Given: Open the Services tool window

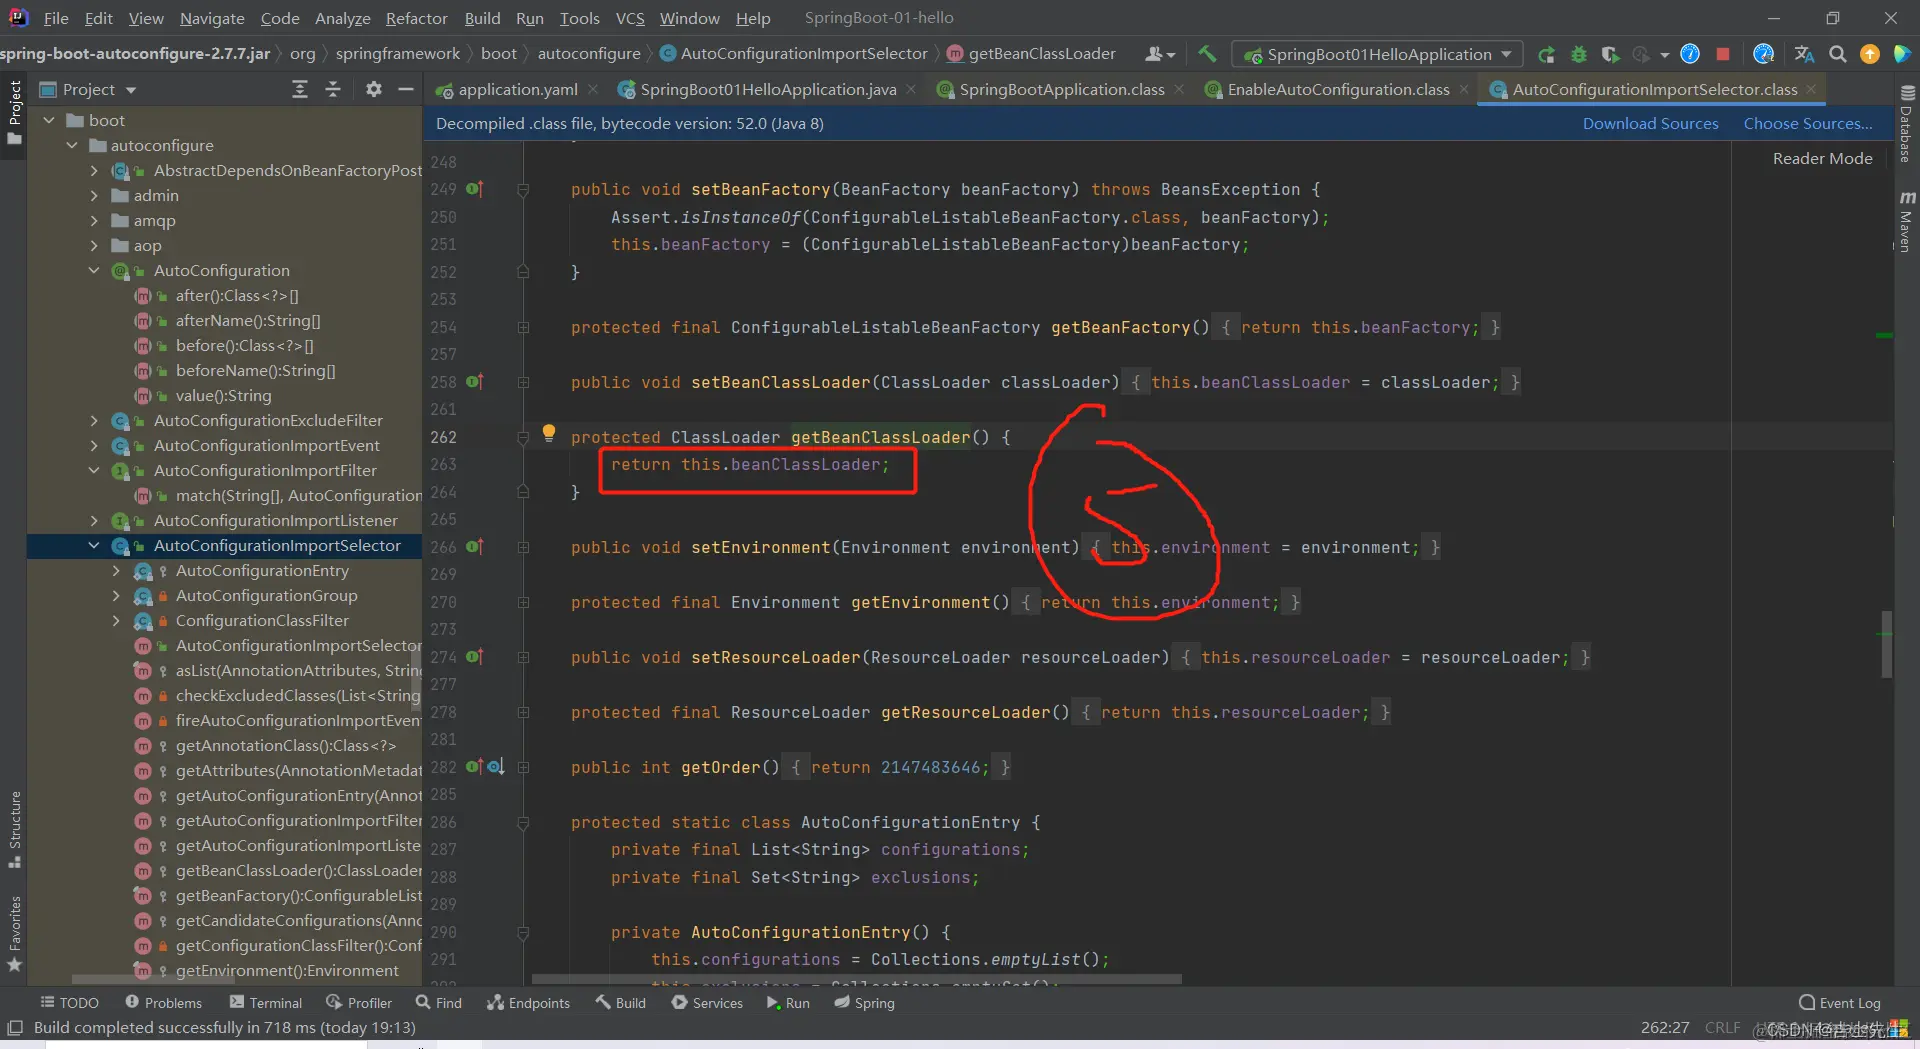Looking at the screenshot, I should [x=707, y=1003].
